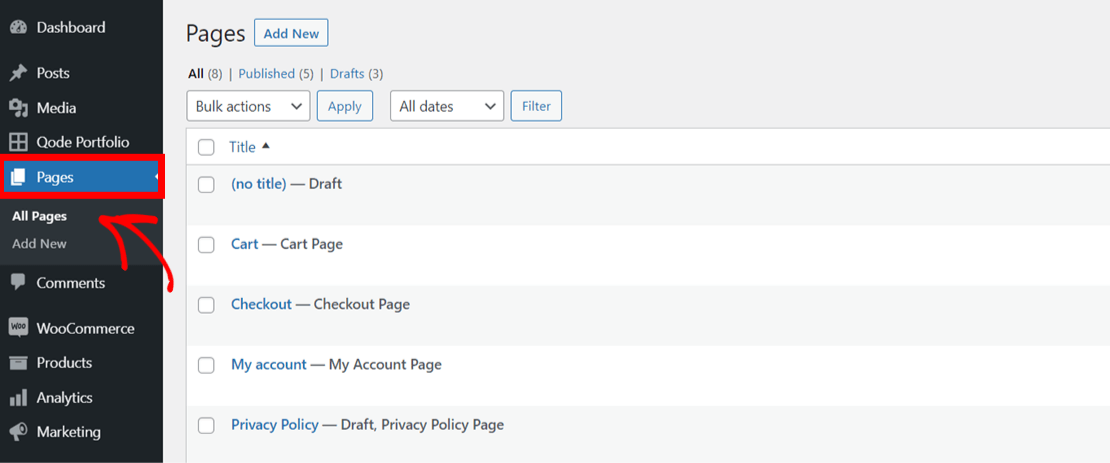Open the Media menu label
Image resolution: width=1110 pixels, height=463 pixels.
click(x=57, y=108)
